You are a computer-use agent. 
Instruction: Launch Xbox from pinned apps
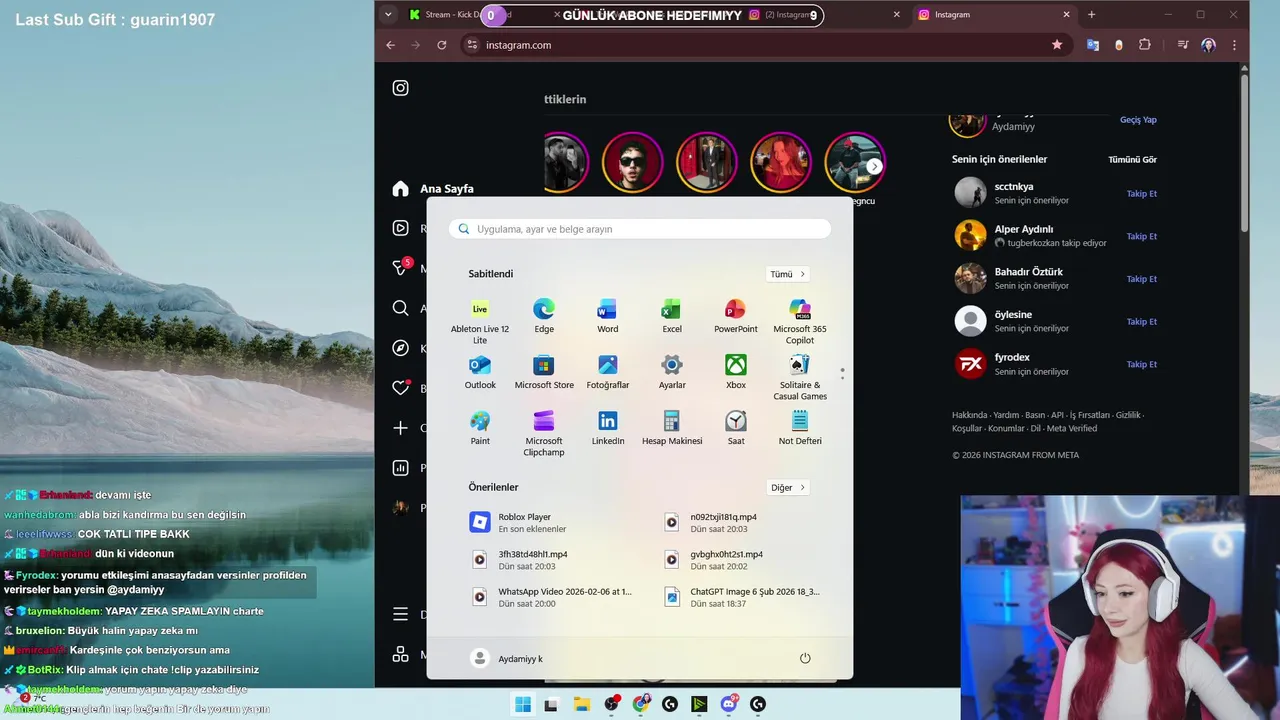coord(736,372)
